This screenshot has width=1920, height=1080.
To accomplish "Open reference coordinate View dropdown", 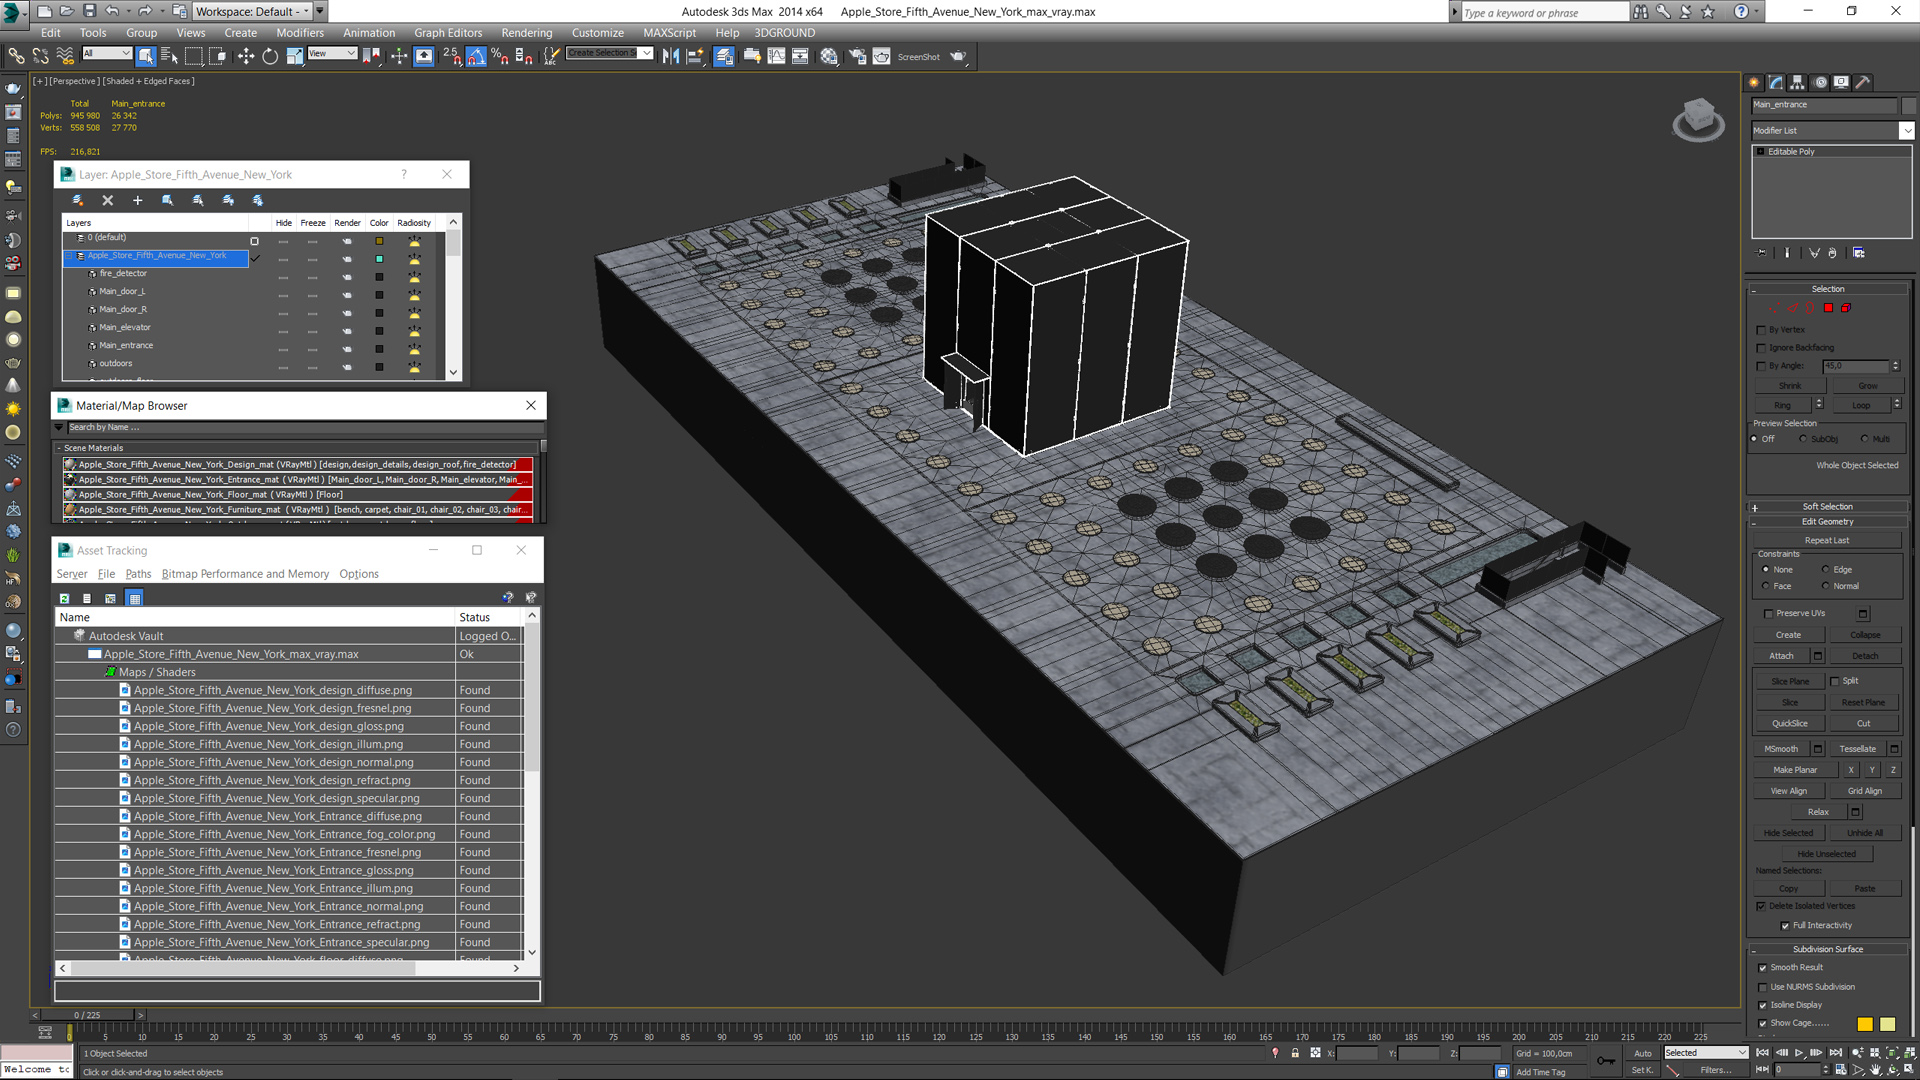I will click(331, 54).
